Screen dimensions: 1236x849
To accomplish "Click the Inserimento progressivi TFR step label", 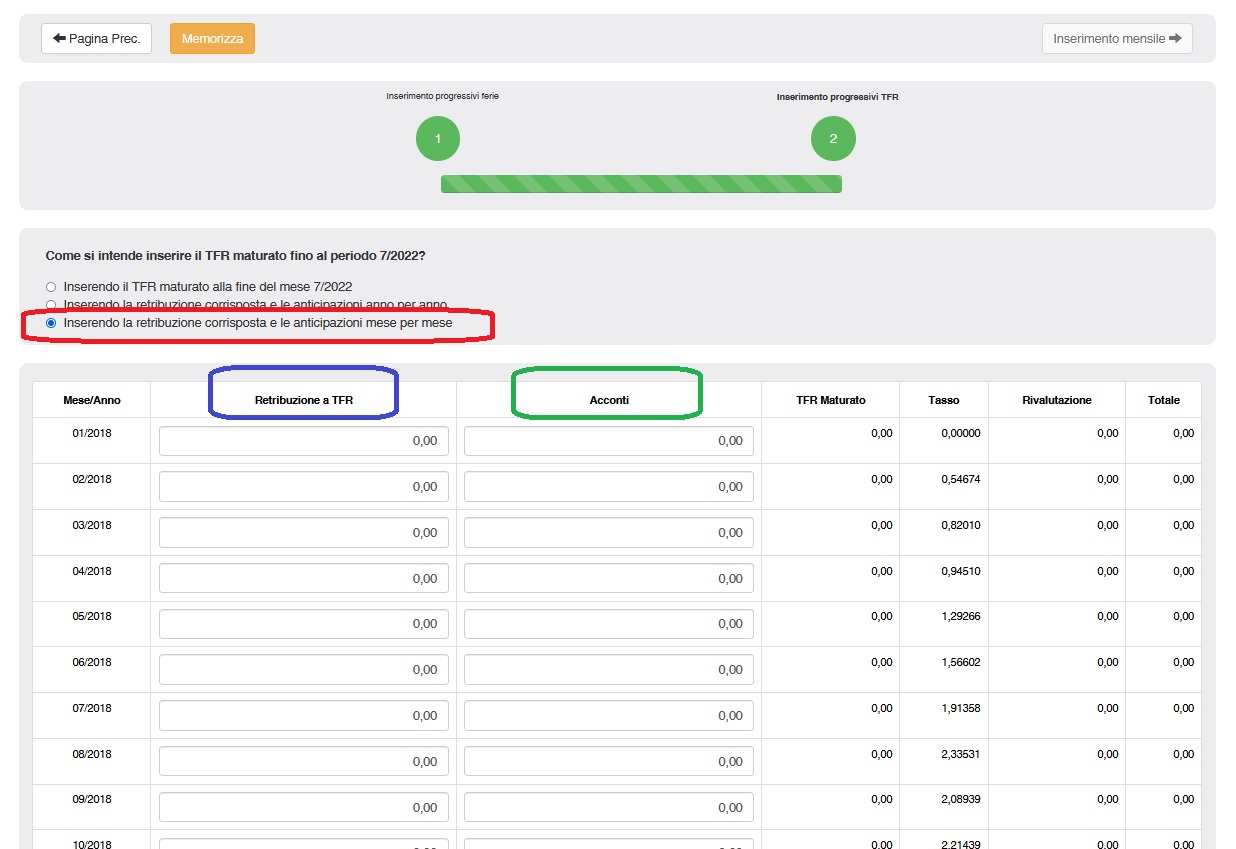I will pyautogui.click(x=838, y=97).
